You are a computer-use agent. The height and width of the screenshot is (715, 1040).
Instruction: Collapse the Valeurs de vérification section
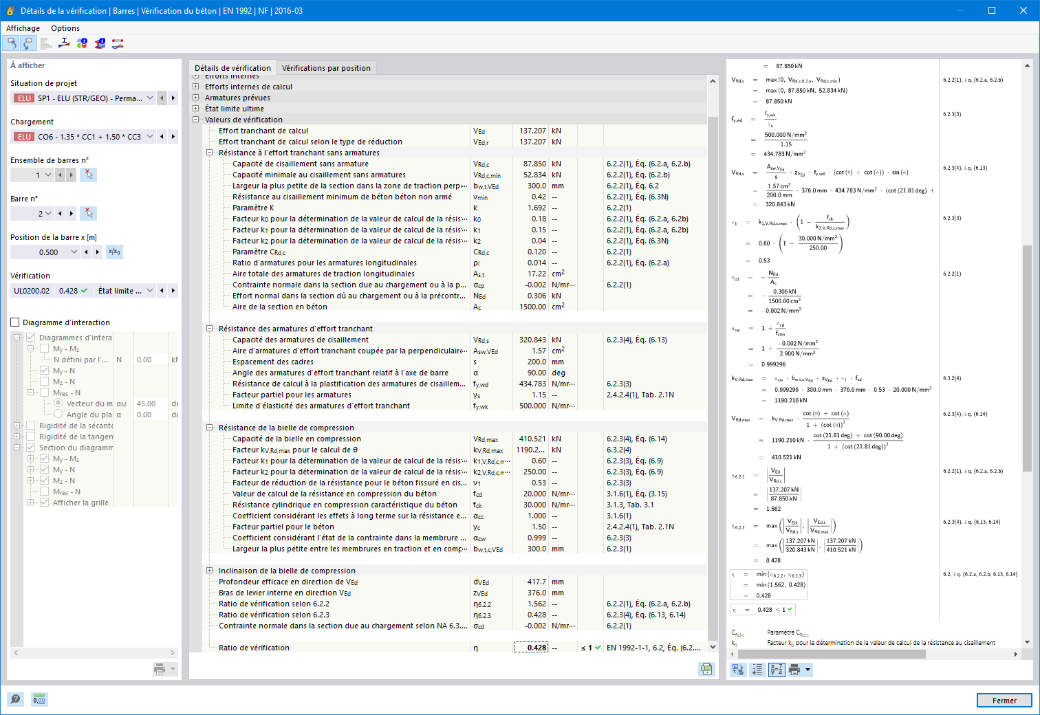pyautogui.click(x=196, y=120)
